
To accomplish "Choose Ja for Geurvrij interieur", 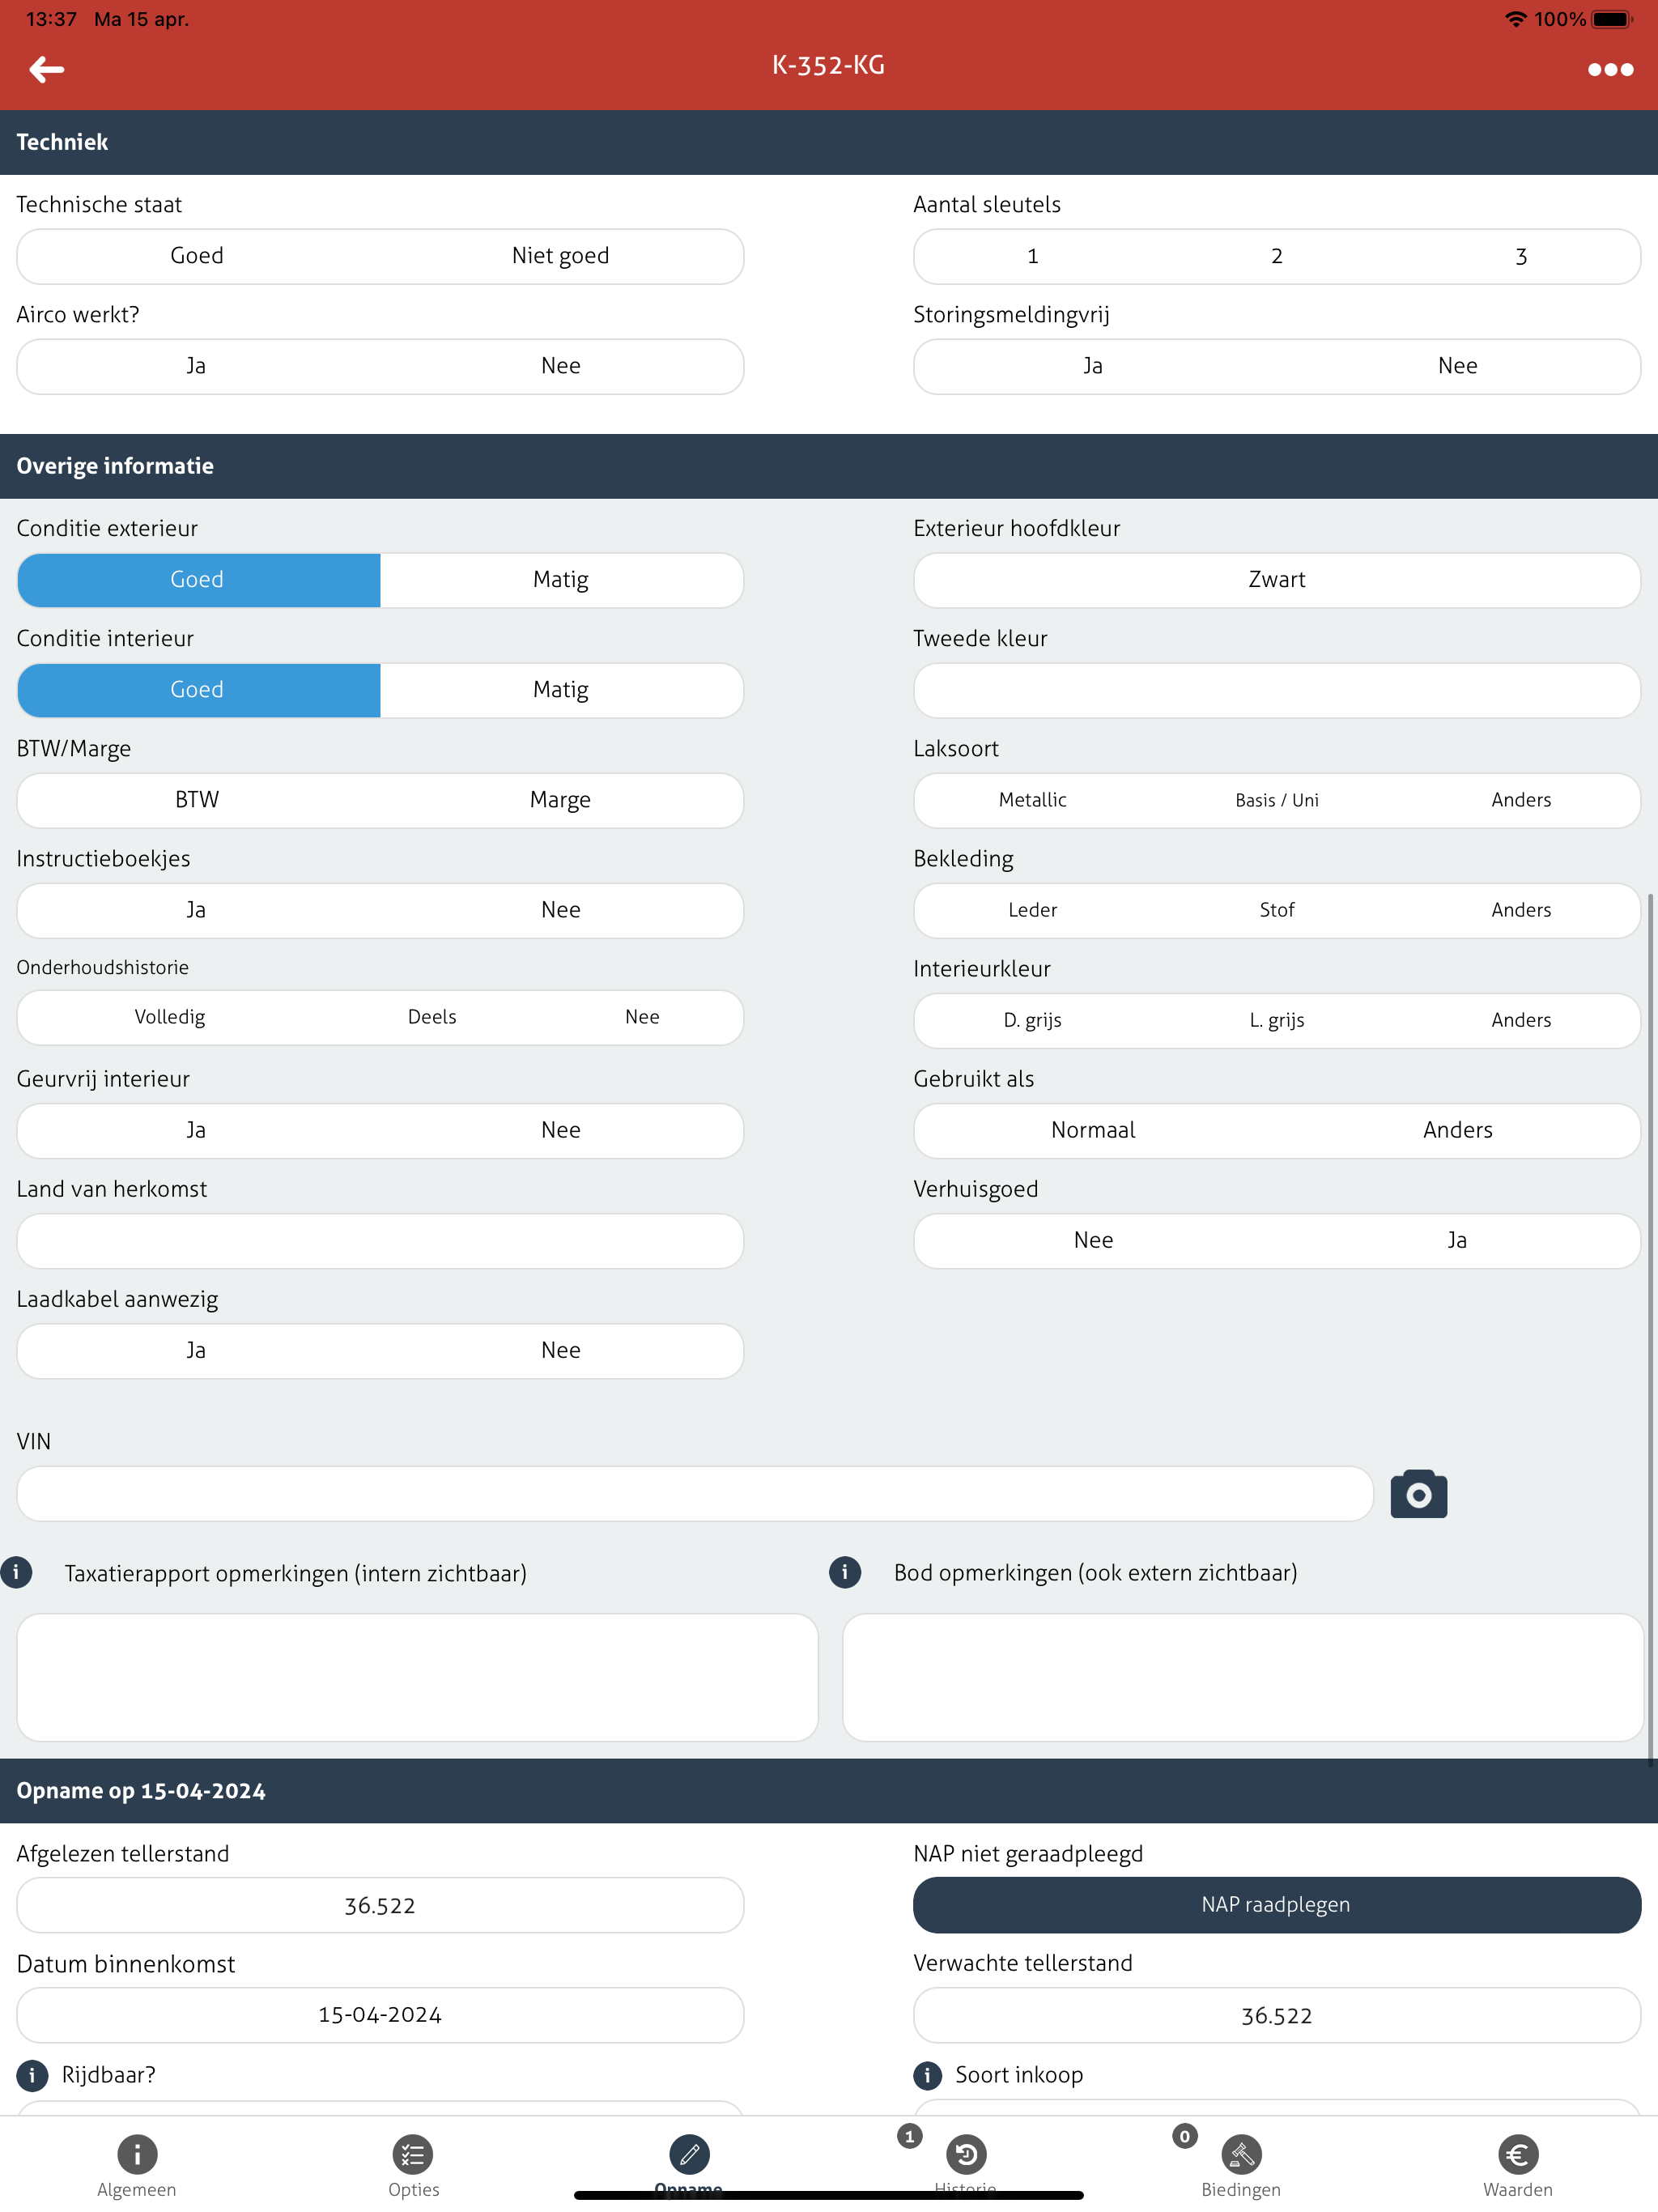I will pyautogui.click(x=197, y=1130).
